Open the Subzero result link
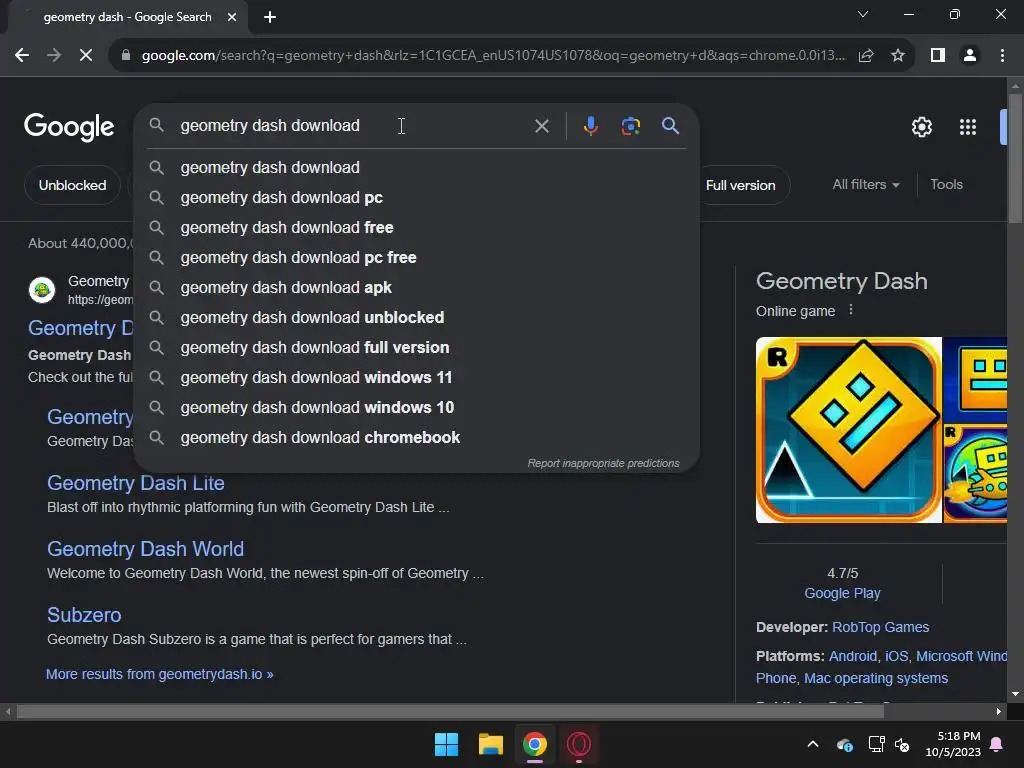Image resolution: width=1024 pixels, height=768 pixels. [x=84, y=615]
